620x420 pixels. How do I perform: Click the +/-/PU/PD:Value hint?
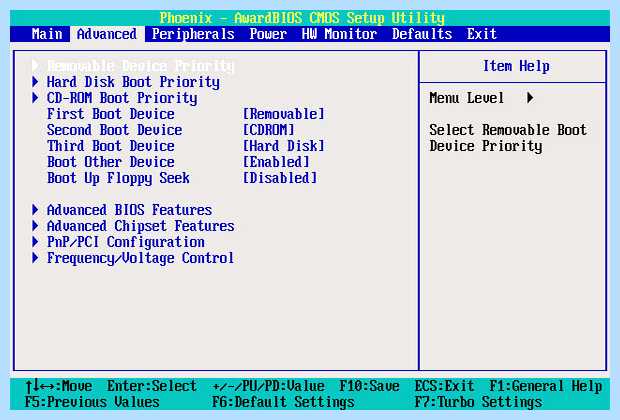click(268, 386)
